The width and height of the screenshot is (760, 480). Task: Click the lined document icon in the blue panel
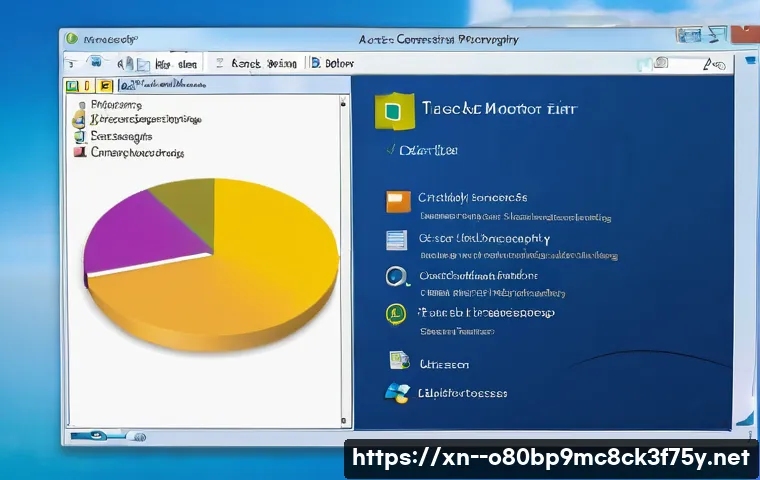click(397, 240)
